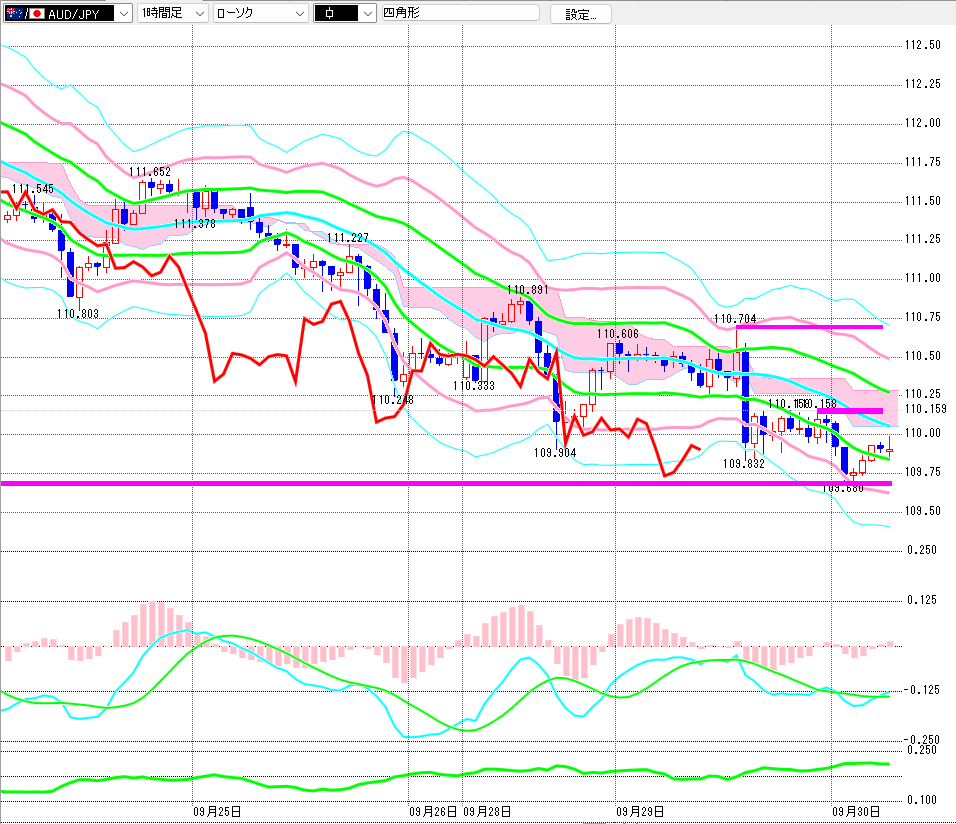The width and height of the screenshot is (956, 824).
Task: Open the AUD/JPY currency pair dropdown
Action: click(x=67, y=13)
